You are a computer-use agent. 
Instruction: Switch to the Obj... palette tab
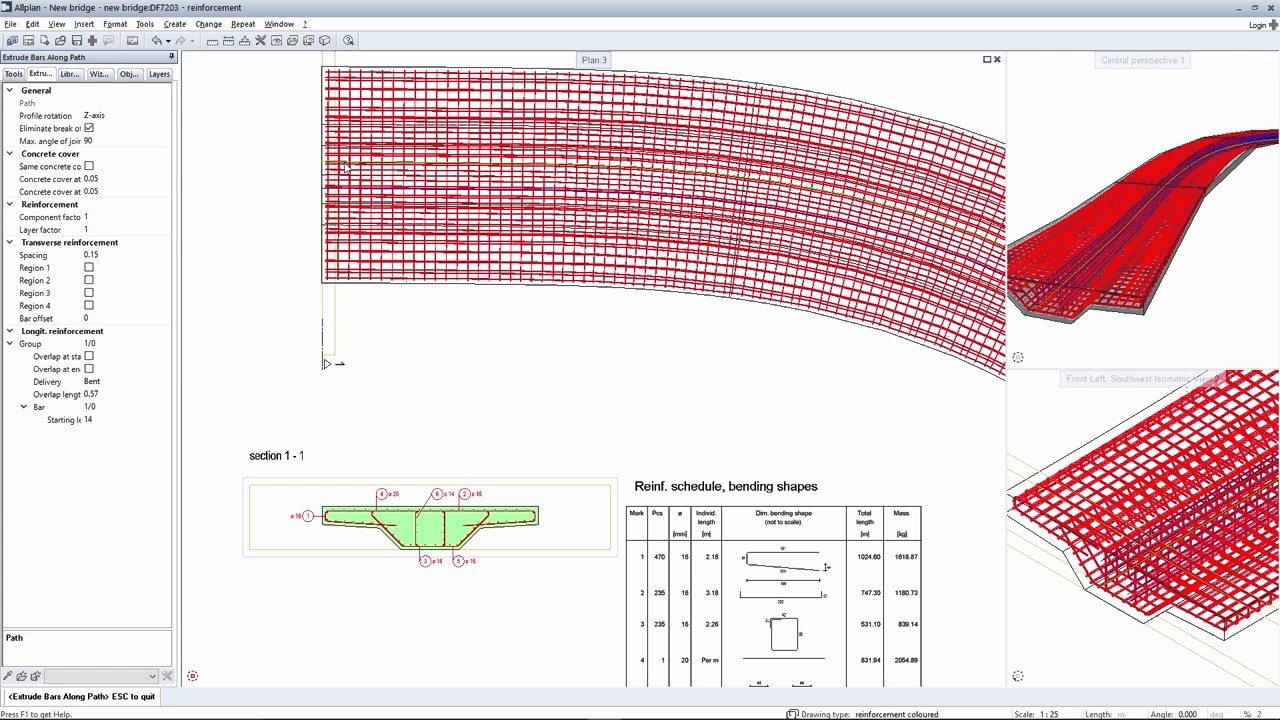tap(129, 74)
